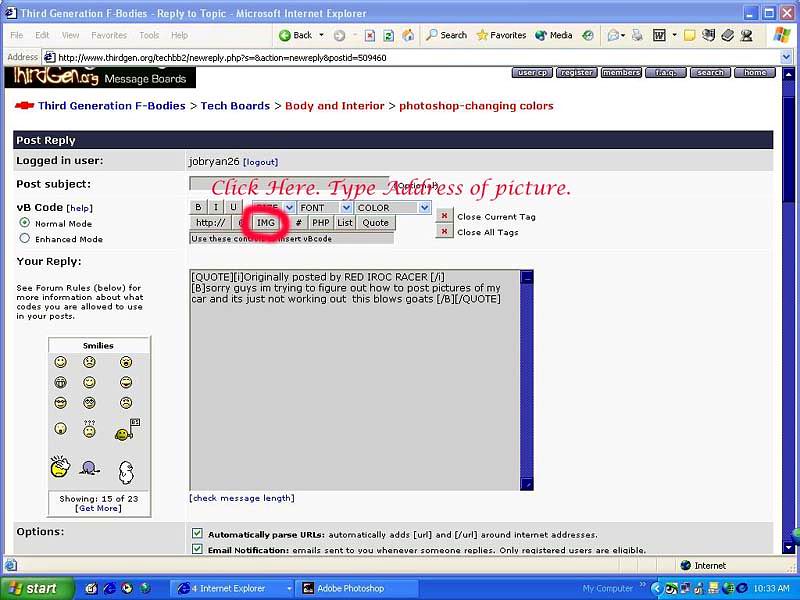Open the FONT dropdown
The height and width of the screenshot is (600, 800).
coord(346,208)
